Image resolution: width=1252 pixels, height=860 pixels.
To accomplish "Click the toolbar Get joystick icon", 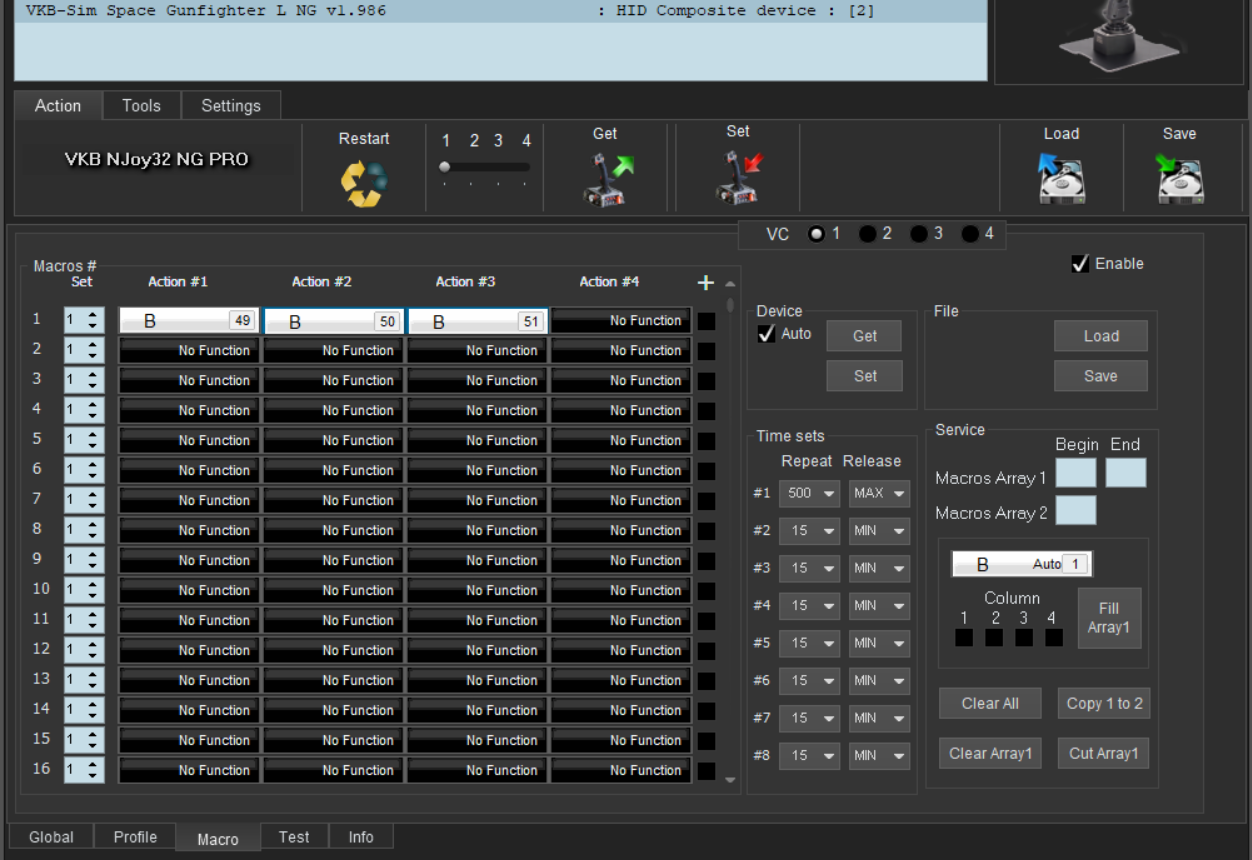I will [x=609, y=179].
